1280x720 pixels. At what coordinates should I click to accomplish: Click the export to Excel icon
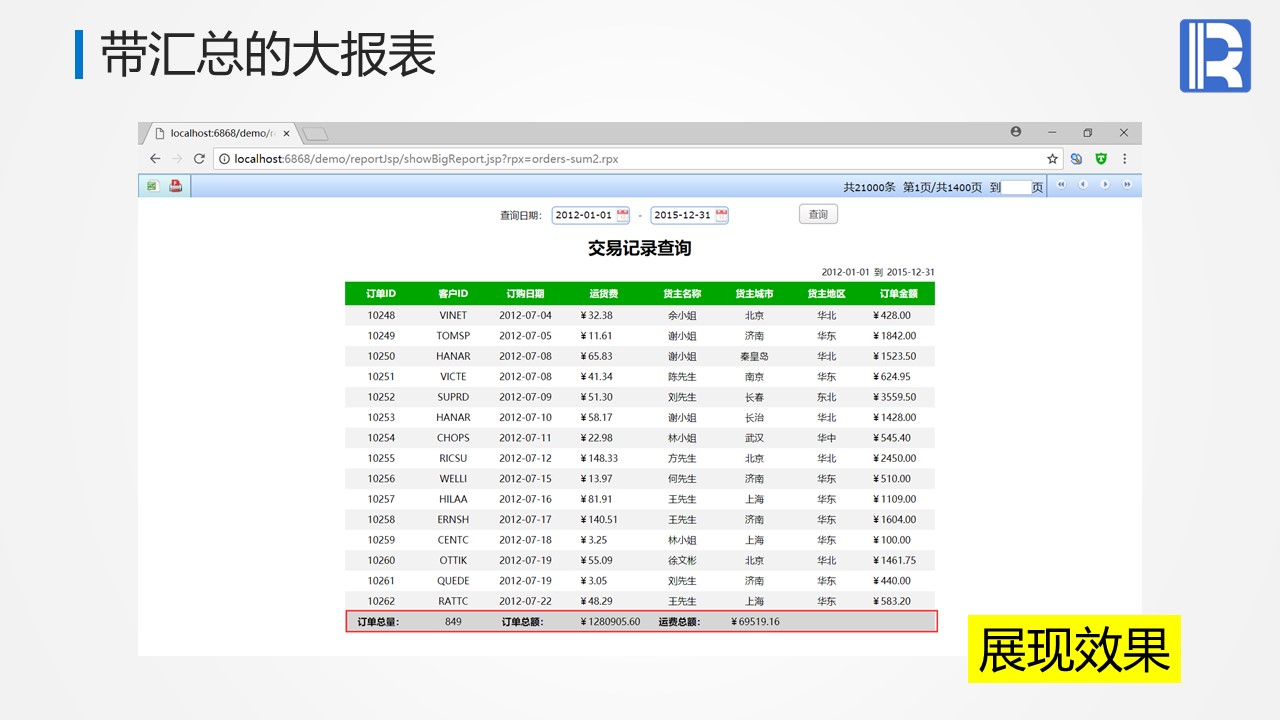coord(153,186)
